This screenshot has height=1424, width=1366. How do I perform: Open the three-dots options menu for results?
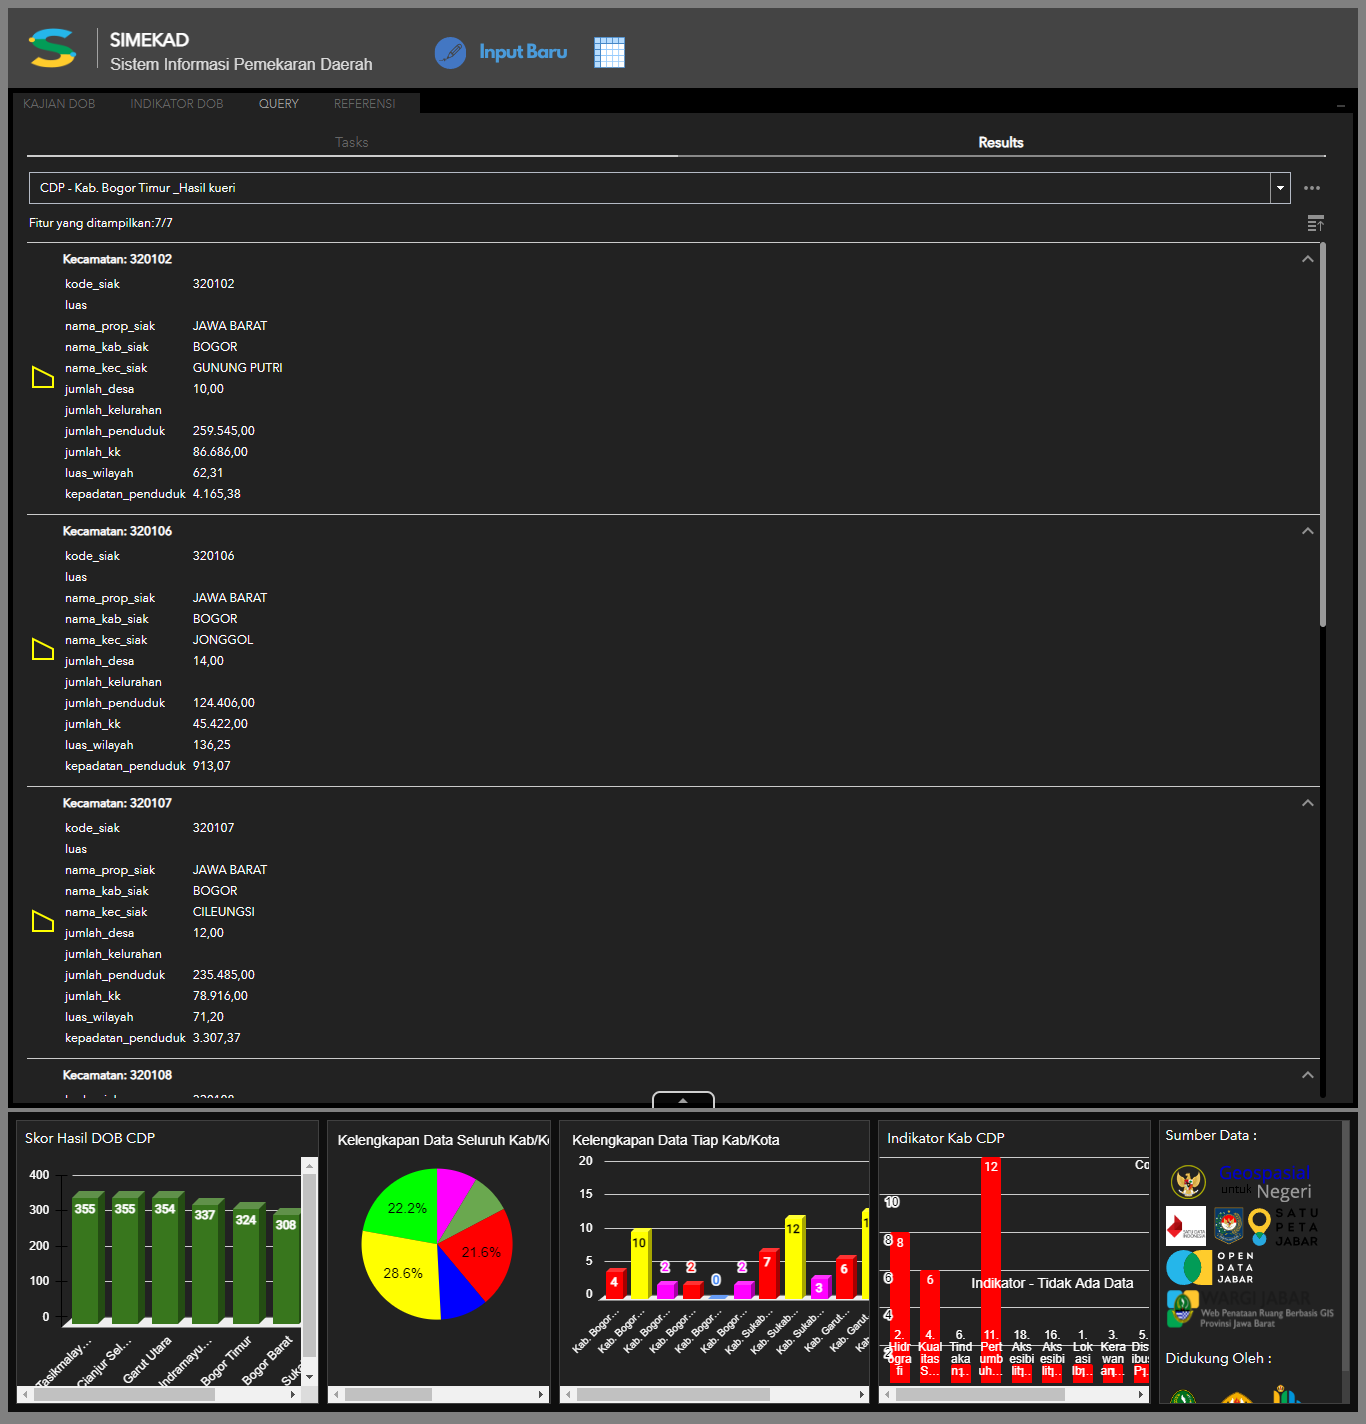(x=1312, y=188)
